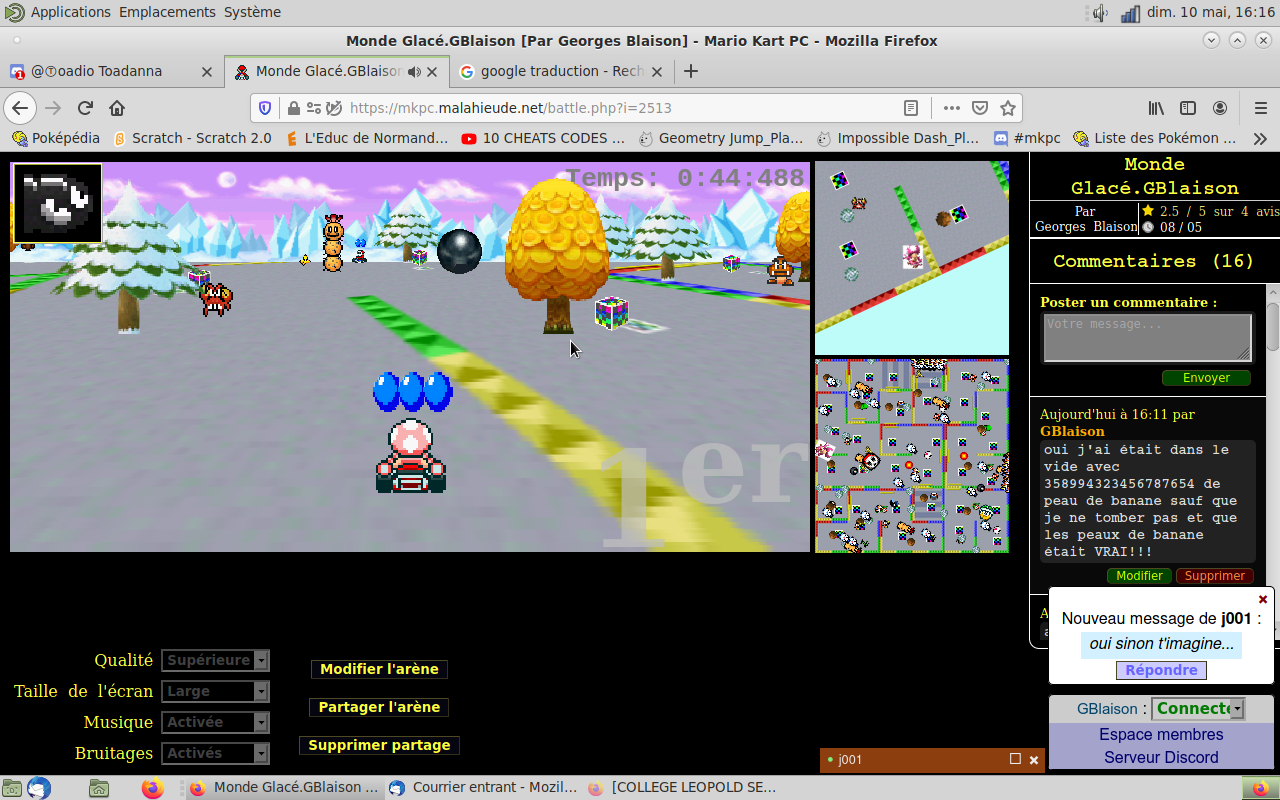Open the Musique dropdown

[x=216, y=722]
